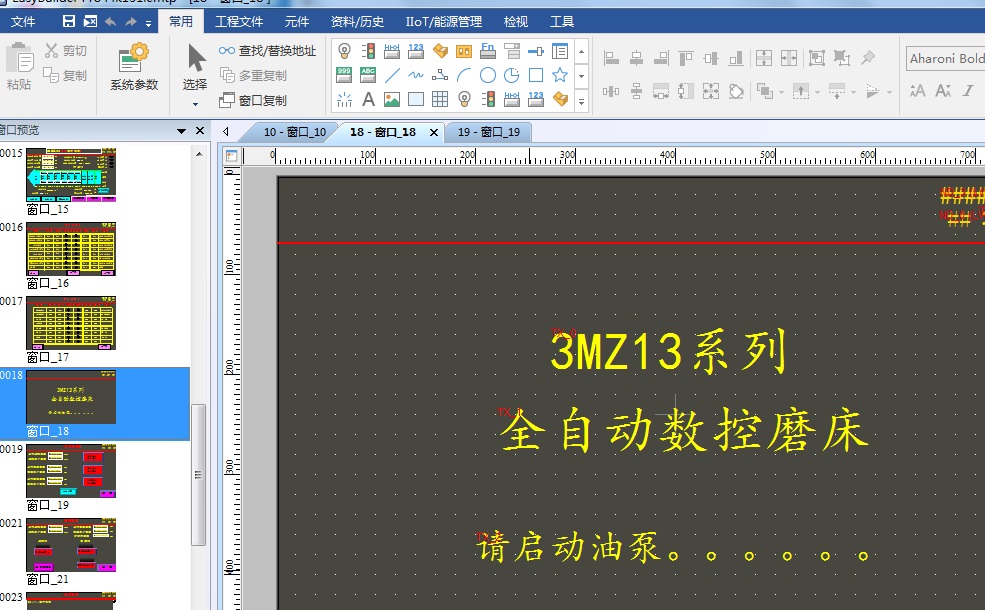The image size is (985, 610).
Task: Open the 窗口预览 panel menu arrow
Action: [182, 131]
